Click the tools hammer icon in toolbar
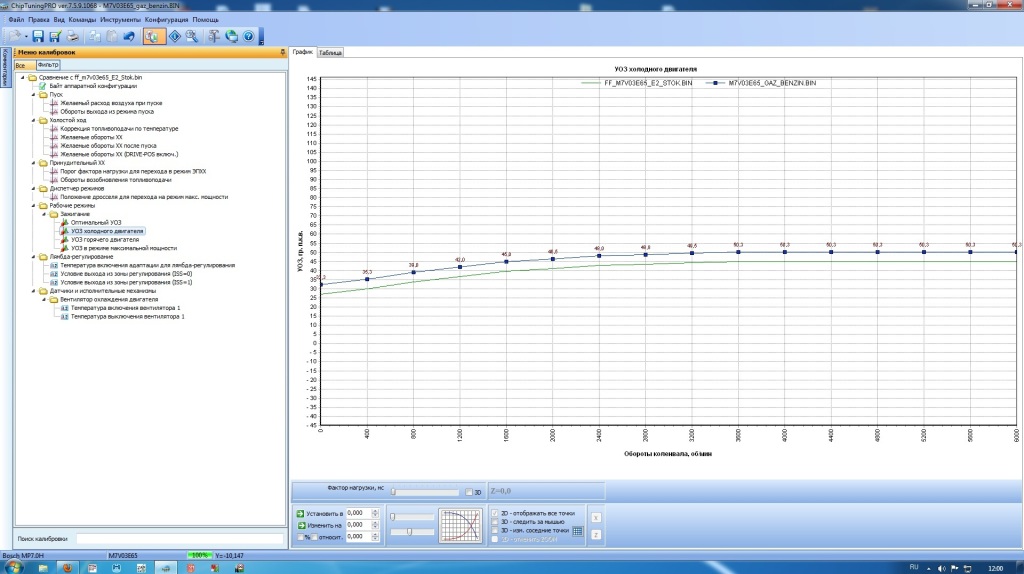The width and height of the screenshot is (1024, 574). point(214,37)
